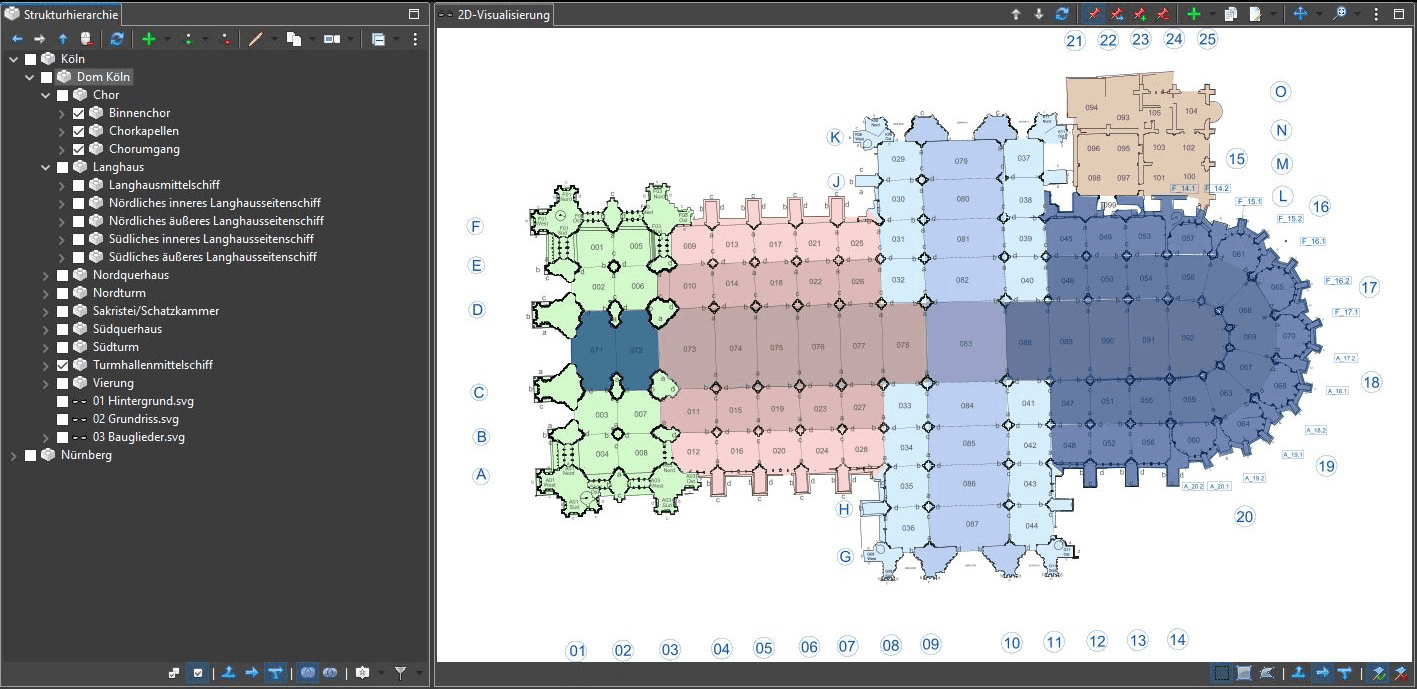Expand the Südquerhaus tree node

(x=46, y=329)
